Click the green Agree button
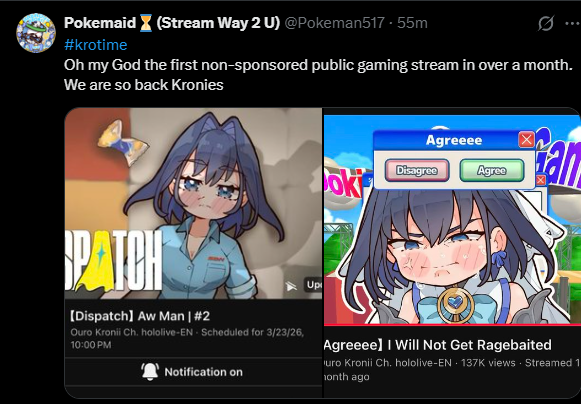The height and width of the screenshot is (404, 581). pos(492,170)
